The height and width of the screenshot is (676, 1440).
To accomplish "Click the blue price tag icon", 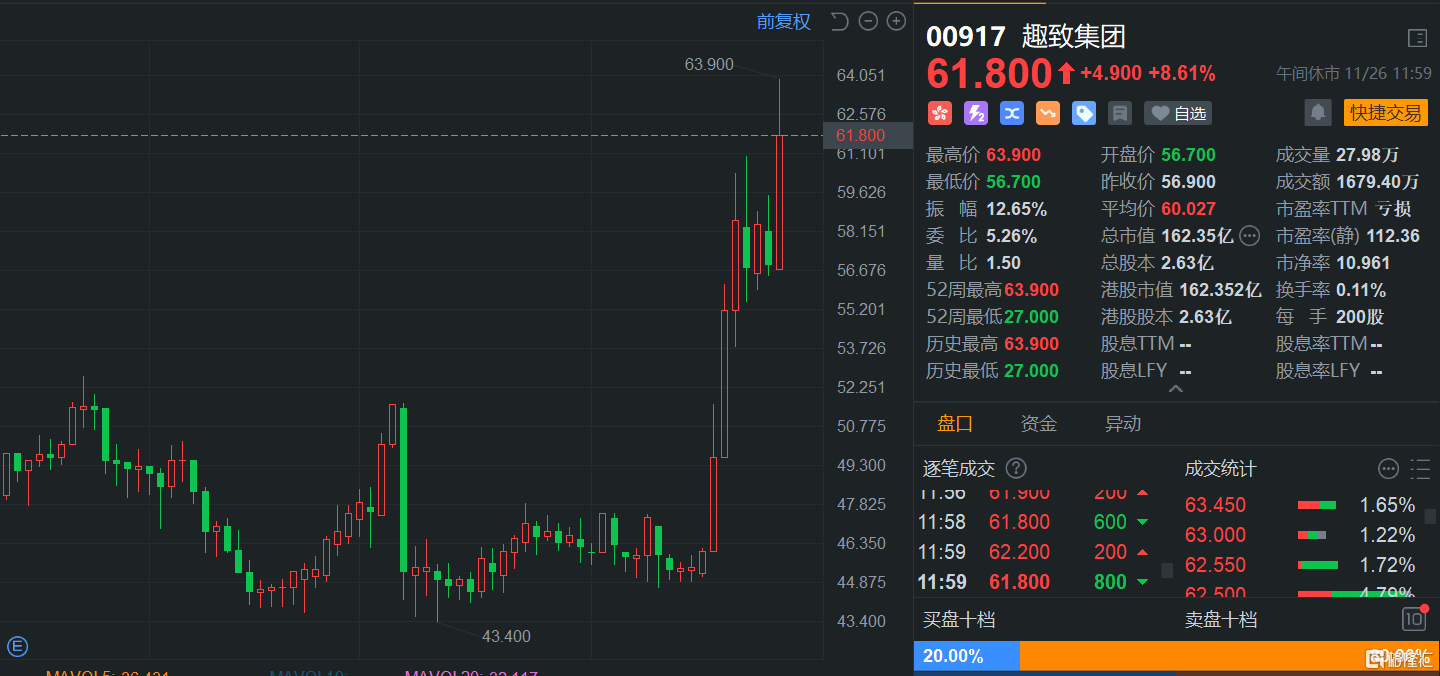I will pyautogui.click(x=1084, y=113).
